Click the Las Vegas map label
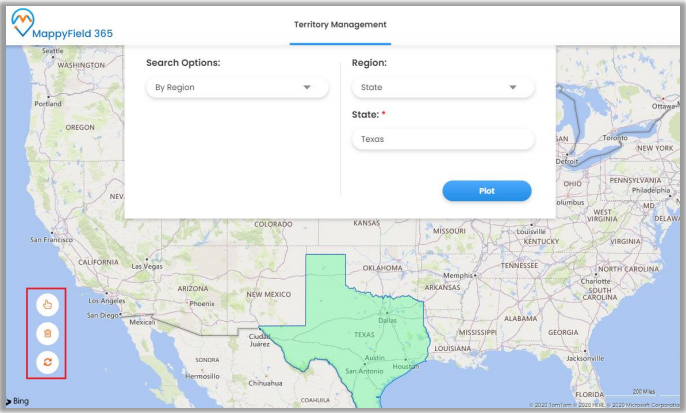 pos(146,267)
